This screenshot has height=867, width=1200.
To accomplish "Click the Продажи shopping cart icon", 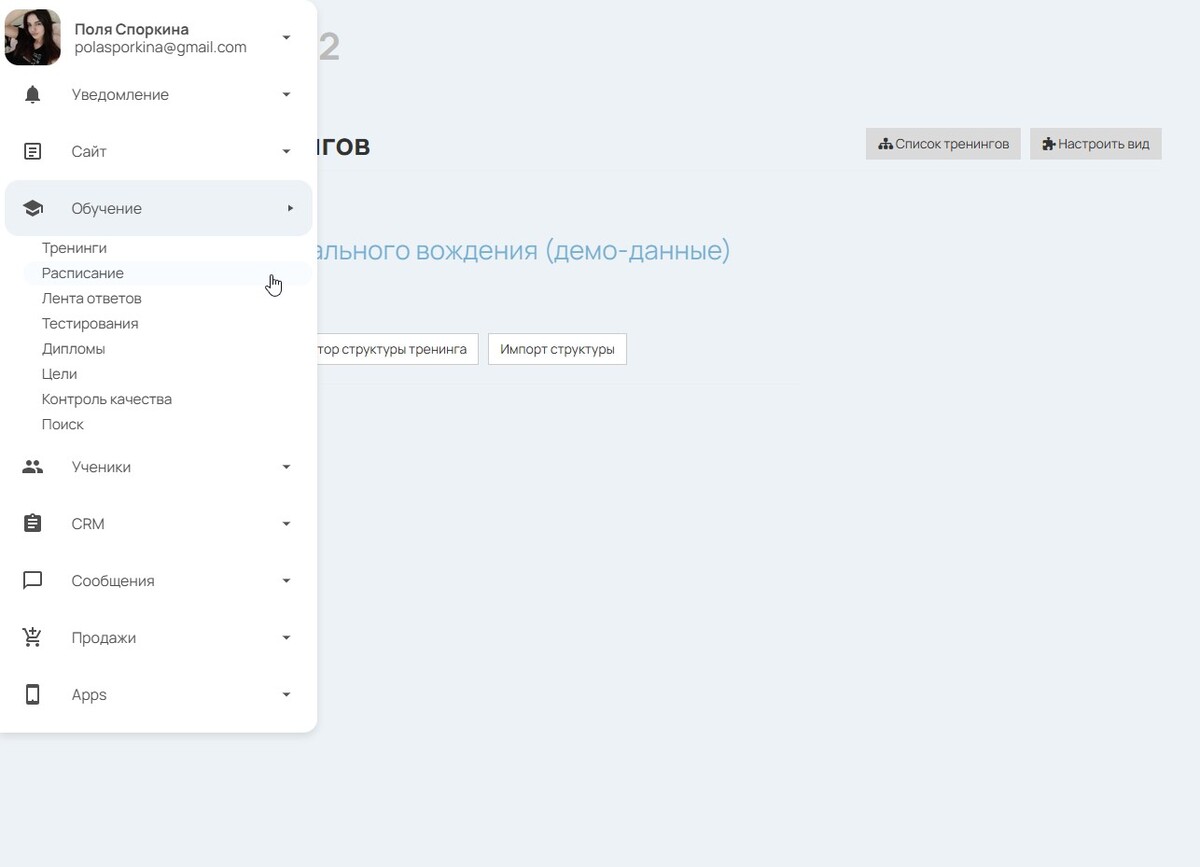I will coord(33,638).
